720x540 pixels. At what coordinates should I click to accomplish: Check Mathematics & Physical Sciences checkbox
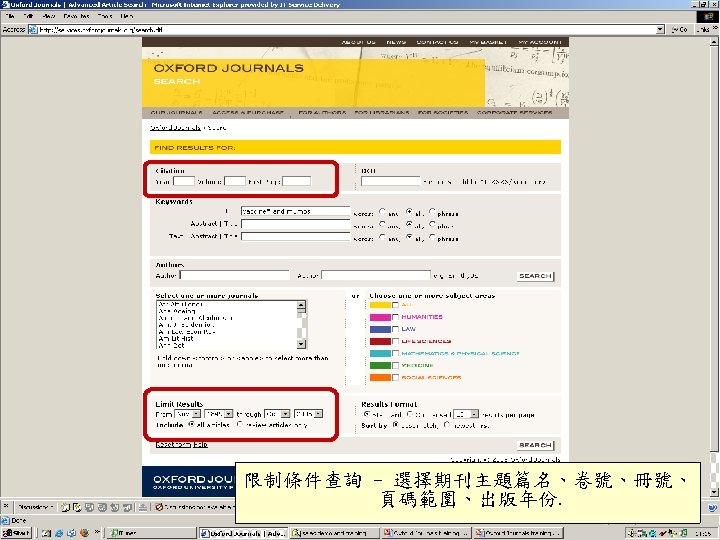click(395, 353)
